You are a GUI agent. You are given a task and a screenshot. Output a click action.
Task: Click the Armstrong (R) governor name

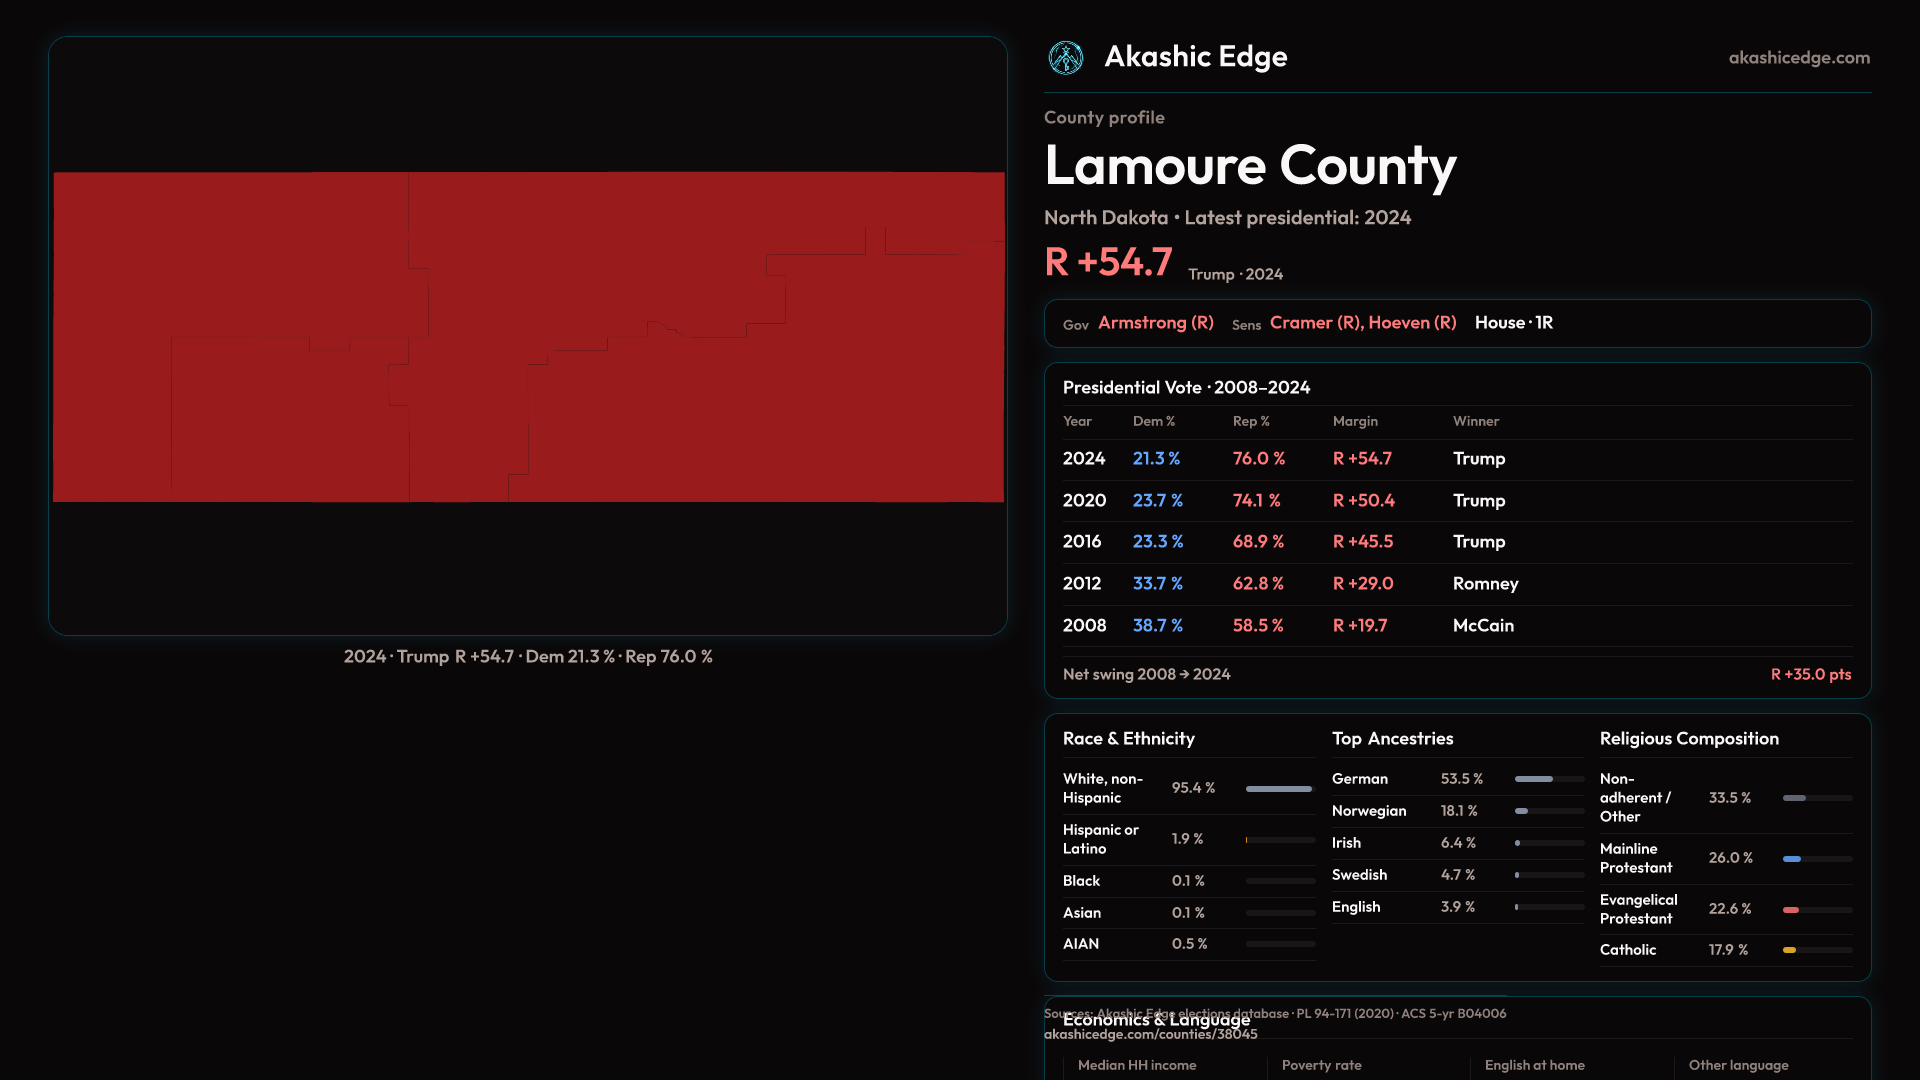1155,323
